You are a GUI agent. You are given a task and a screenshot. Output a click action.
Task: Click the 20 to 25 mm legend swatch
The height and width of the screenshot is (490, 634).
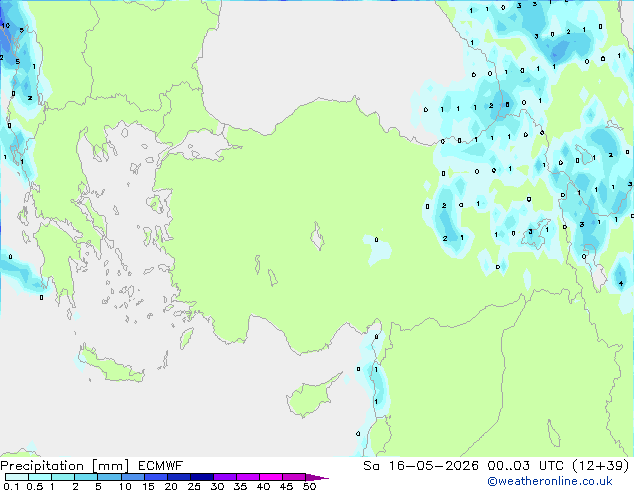pos(179,477)
